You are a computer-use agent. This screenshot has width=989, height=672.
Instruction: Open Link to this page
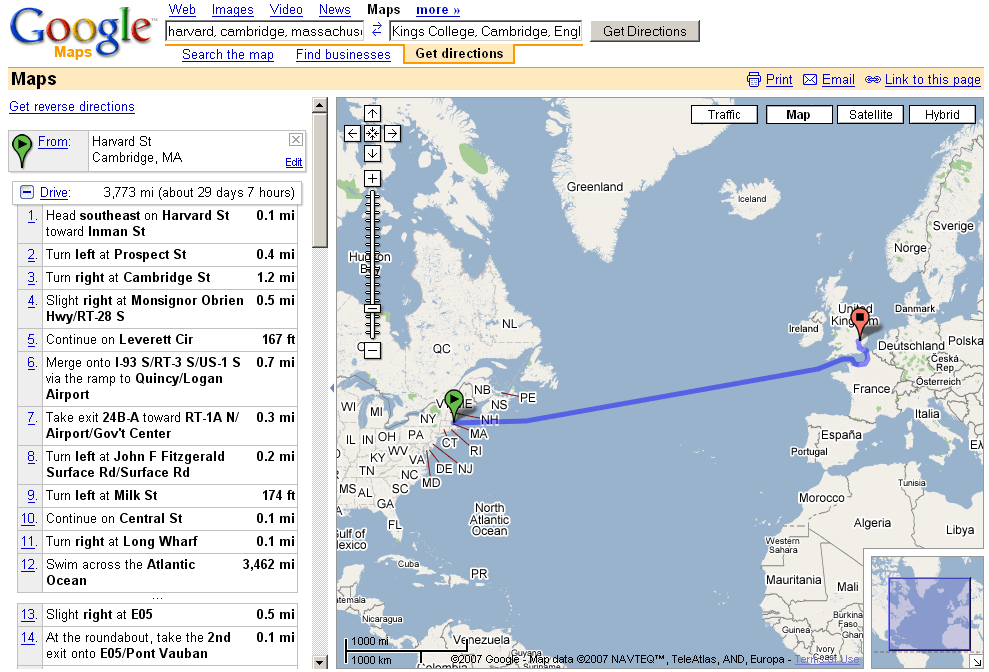point(932,80)
